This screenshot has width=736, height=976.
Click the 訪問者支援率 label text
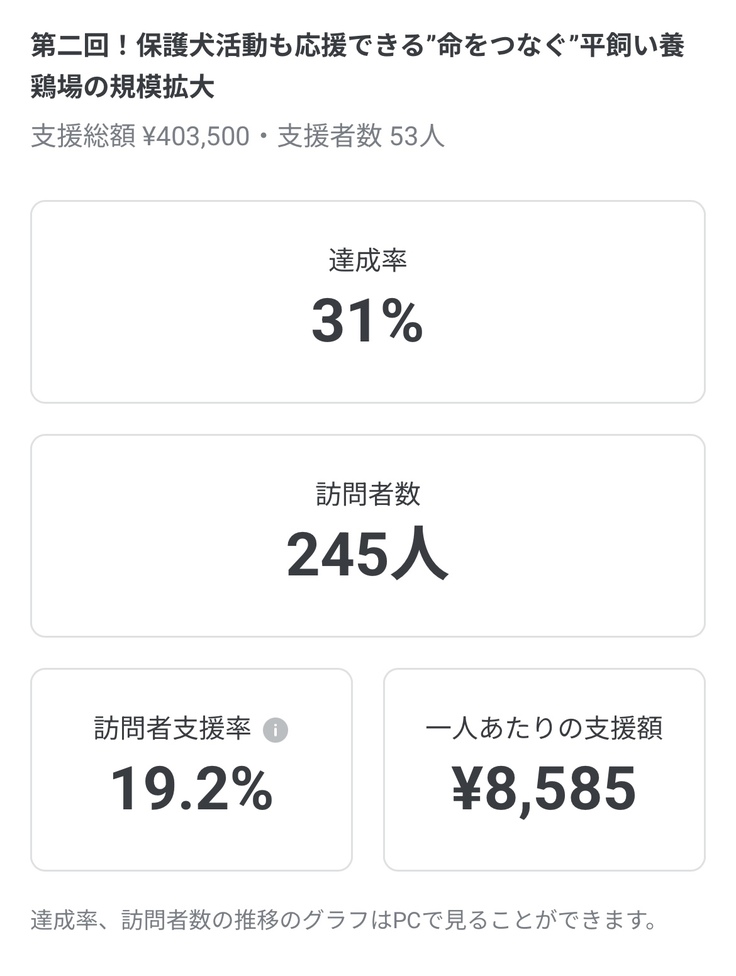click(171, 729)
